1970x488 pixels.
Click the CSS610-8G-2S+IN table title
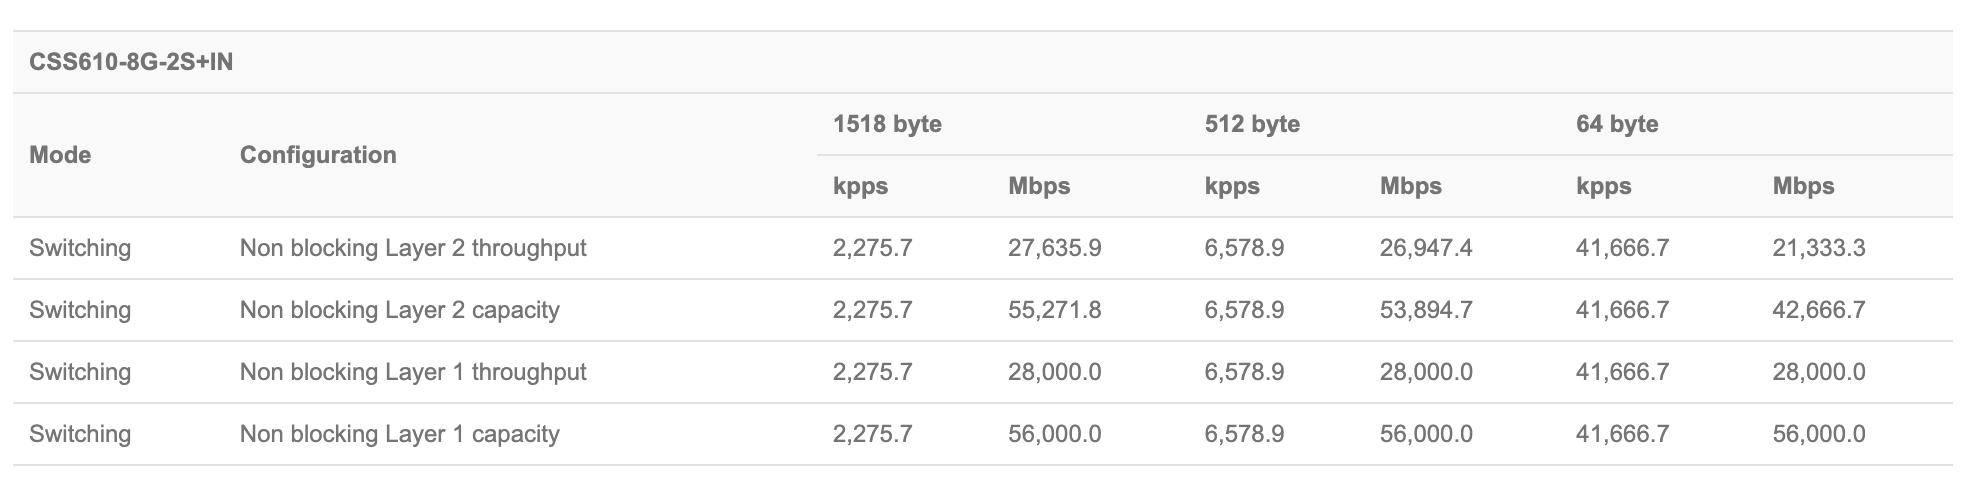[x=131, y=62]
